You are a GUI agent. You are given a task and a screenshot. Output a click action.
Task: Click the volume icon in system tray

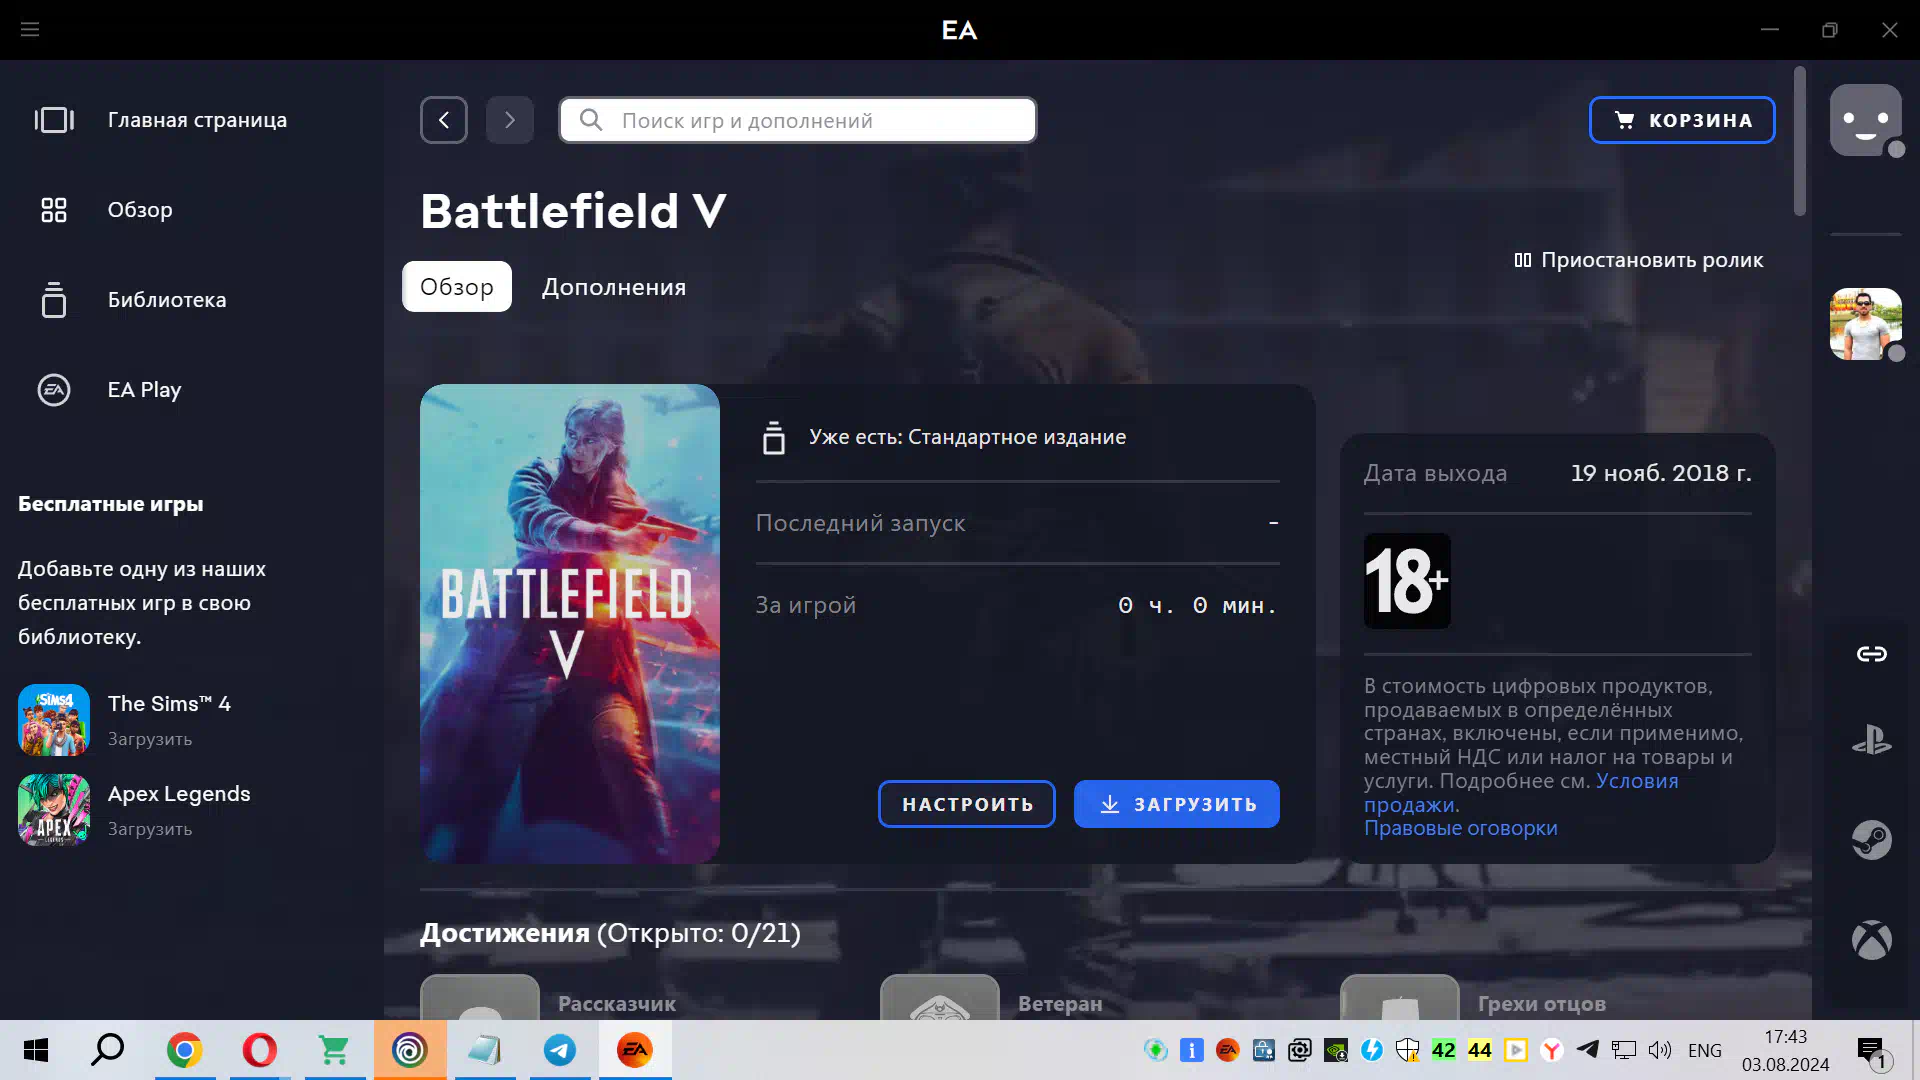coord(1660,1050)
